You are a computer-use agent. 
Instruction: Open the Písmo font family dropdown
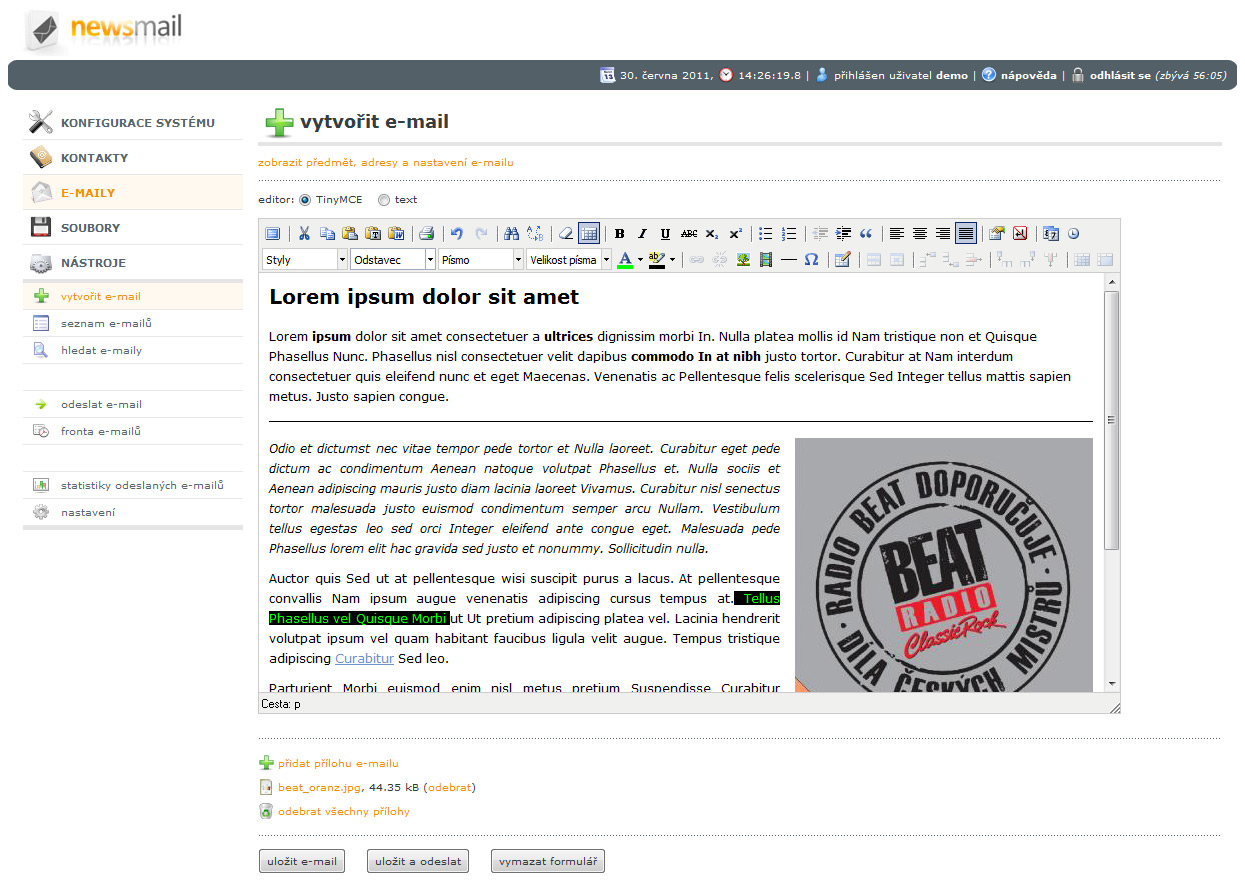[481, 260]
